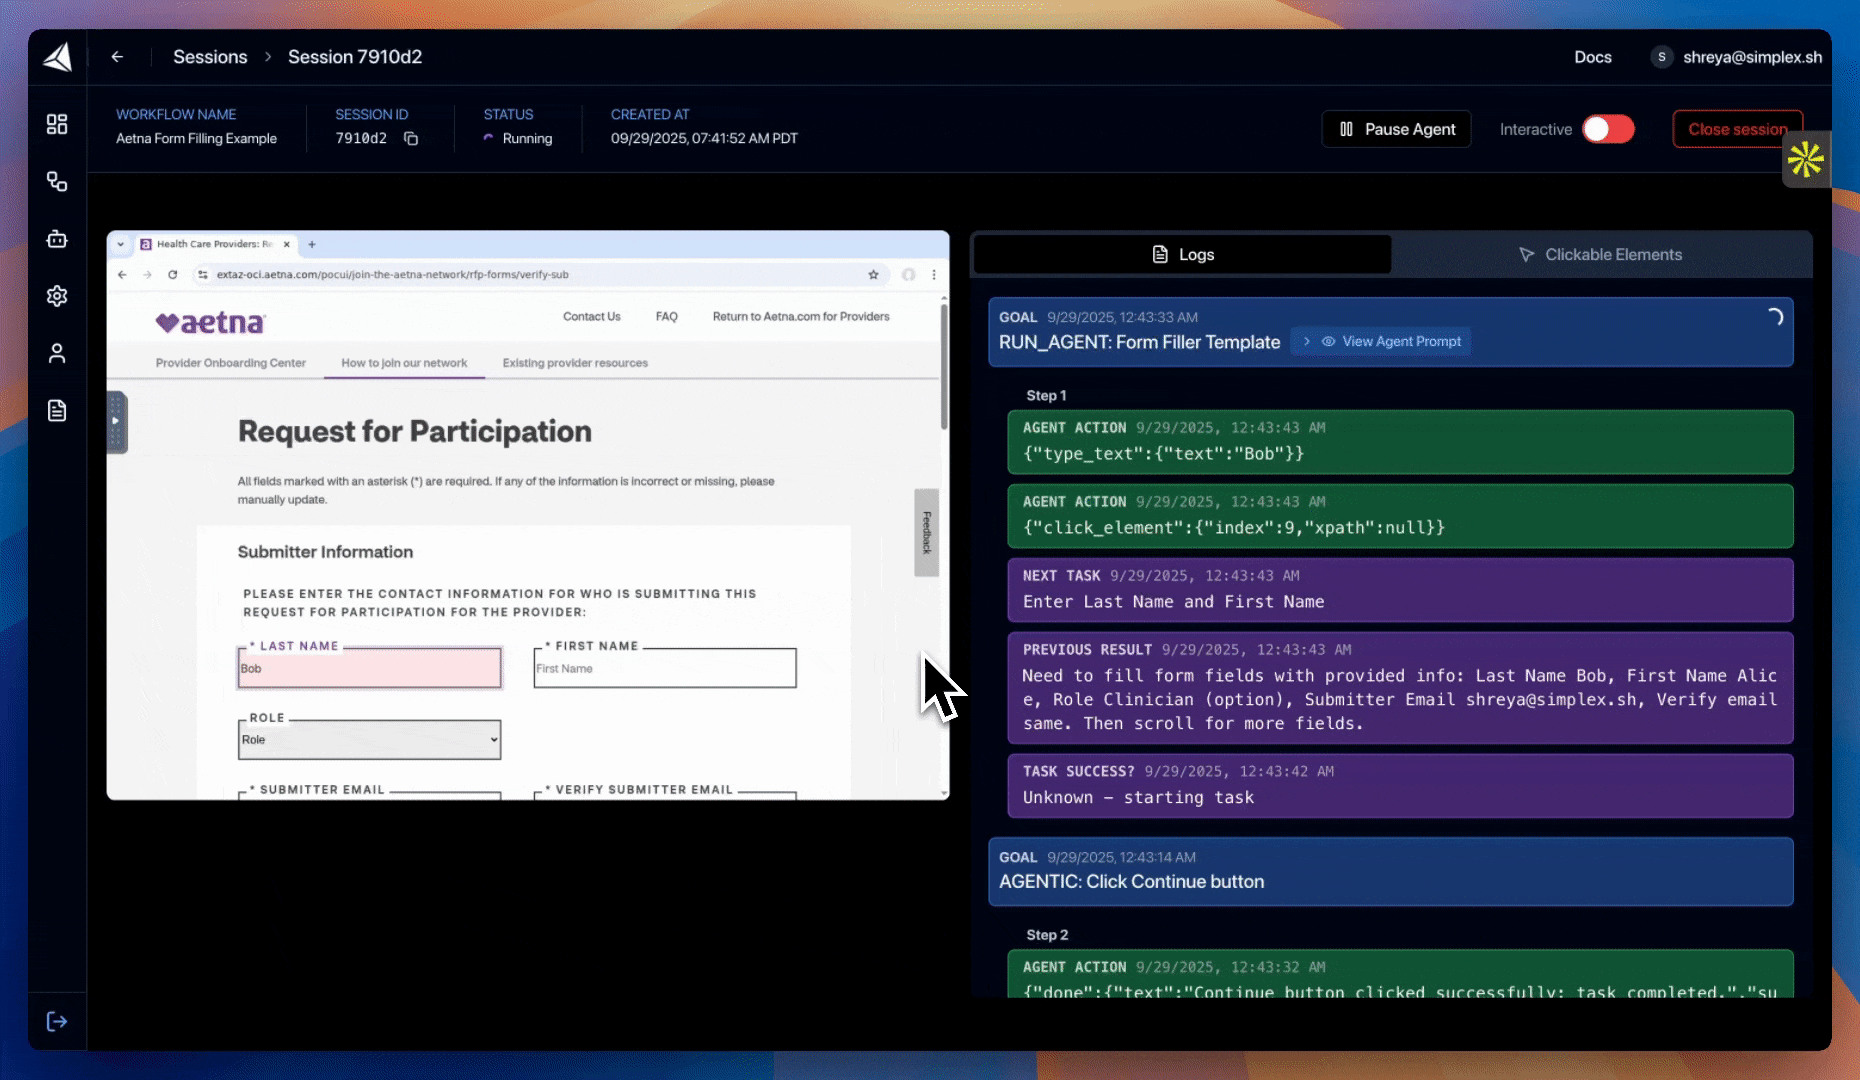The height and width of the screenshot is (1080, 1860).
Task: Click the type_text Bob agent action log
Action: (x=1400, y=442)
